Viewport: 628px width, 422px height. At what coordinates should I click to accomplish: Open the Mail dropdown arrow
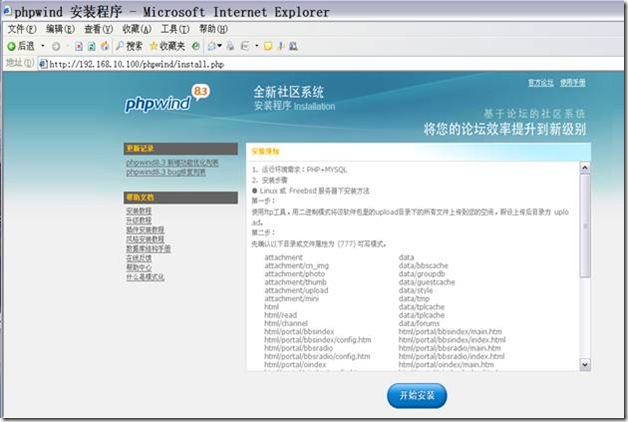[x=219, y=46]
